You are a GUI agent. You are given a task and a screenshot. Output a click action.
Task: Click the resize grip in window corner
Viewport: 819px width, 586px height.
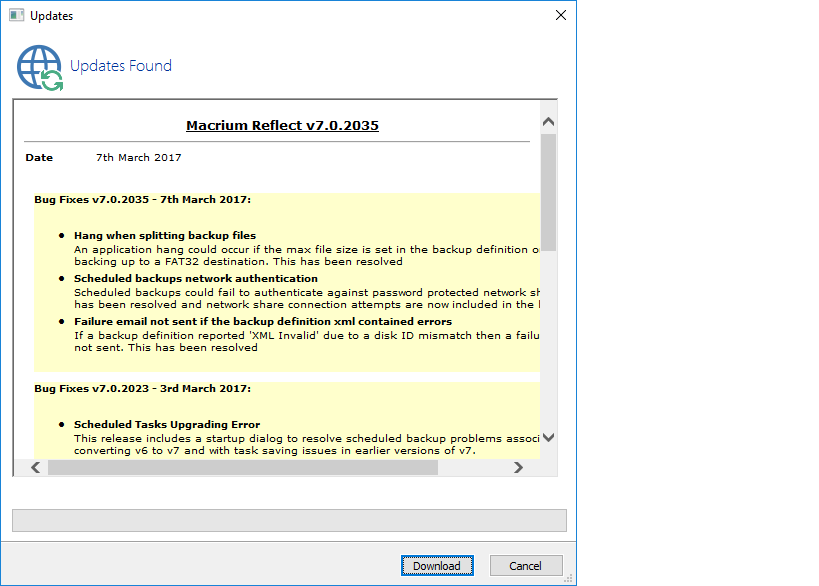click(x=568, y=578)
